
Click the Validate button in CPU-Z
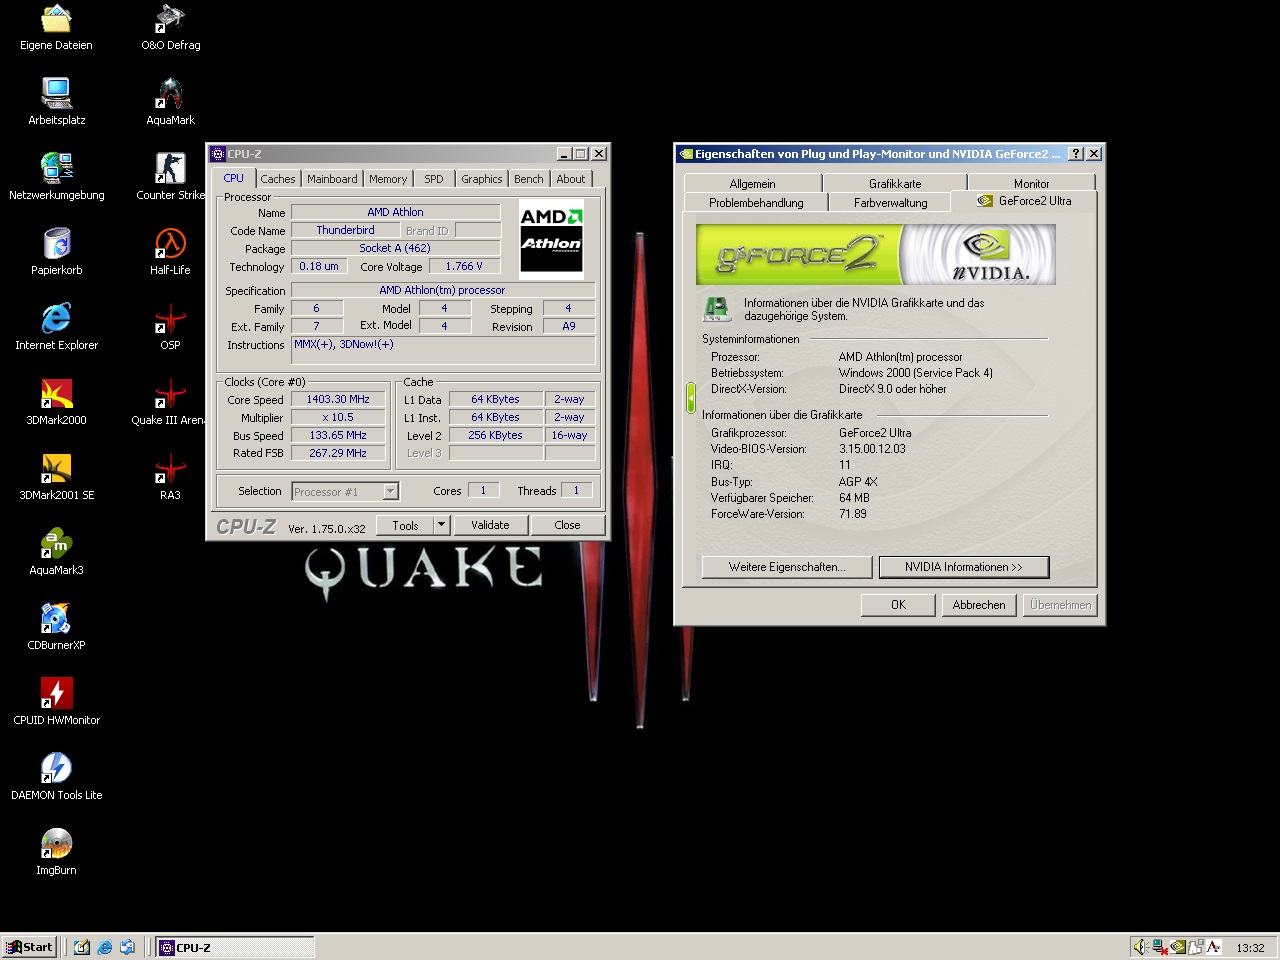coord(490,525)
